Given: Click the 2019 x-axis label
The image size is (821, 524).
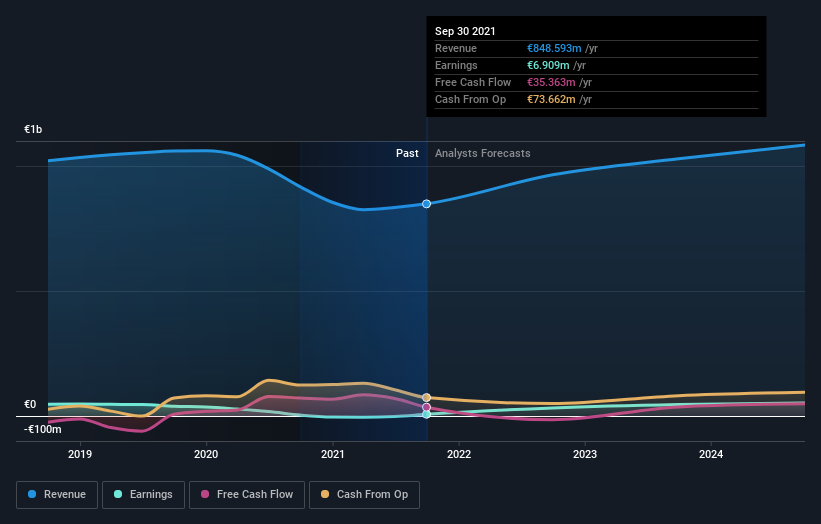Looking at the screenshot, I should [80, 454].
